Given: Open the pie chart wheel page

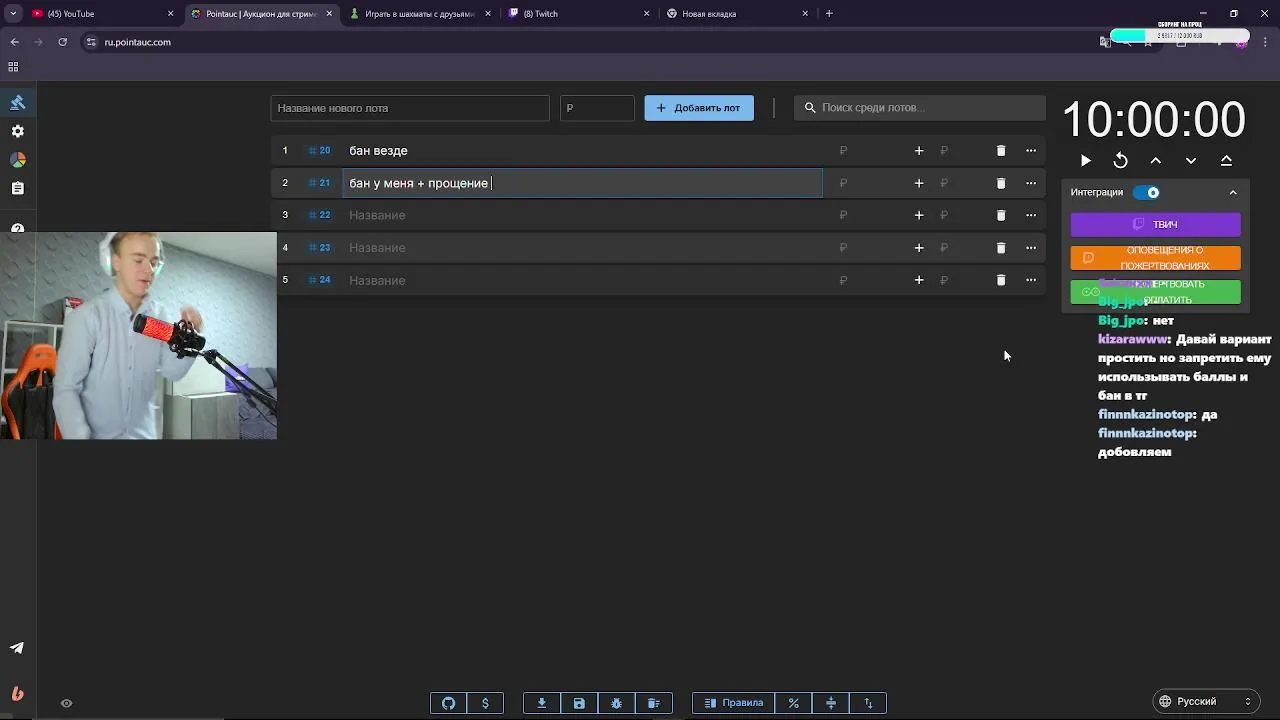Looking at the screenshot, I should pos(17,160).
